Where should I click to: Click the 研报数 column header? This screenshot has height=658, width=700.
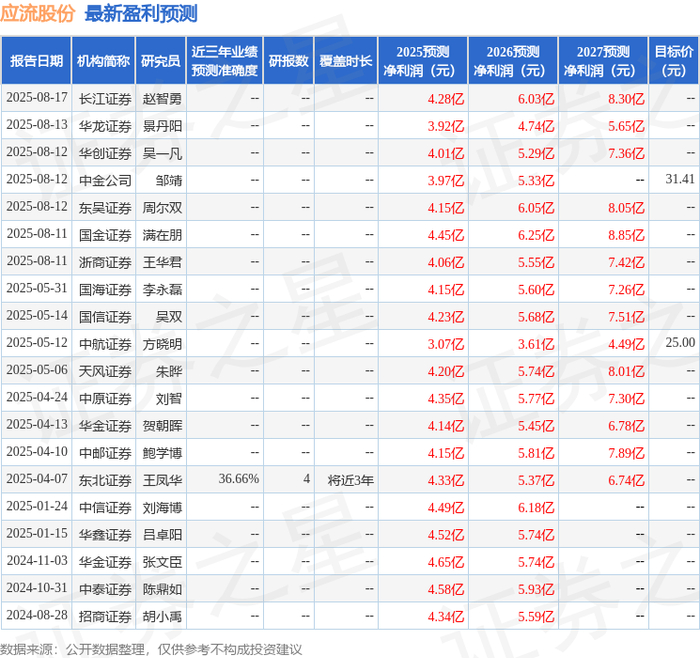pyautogui.click(x=288, y=61)
